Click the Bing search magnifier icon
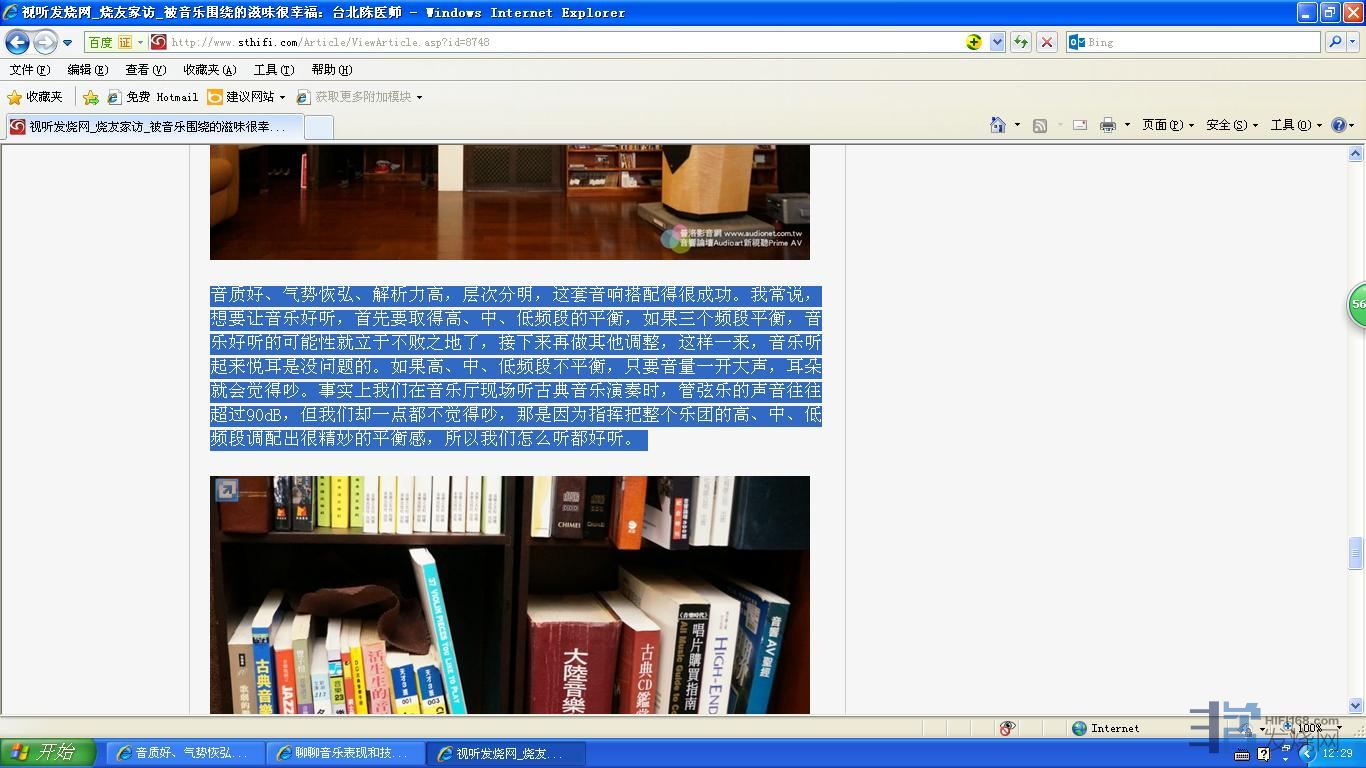The image size is (1366, 768). click(1334, 42)
